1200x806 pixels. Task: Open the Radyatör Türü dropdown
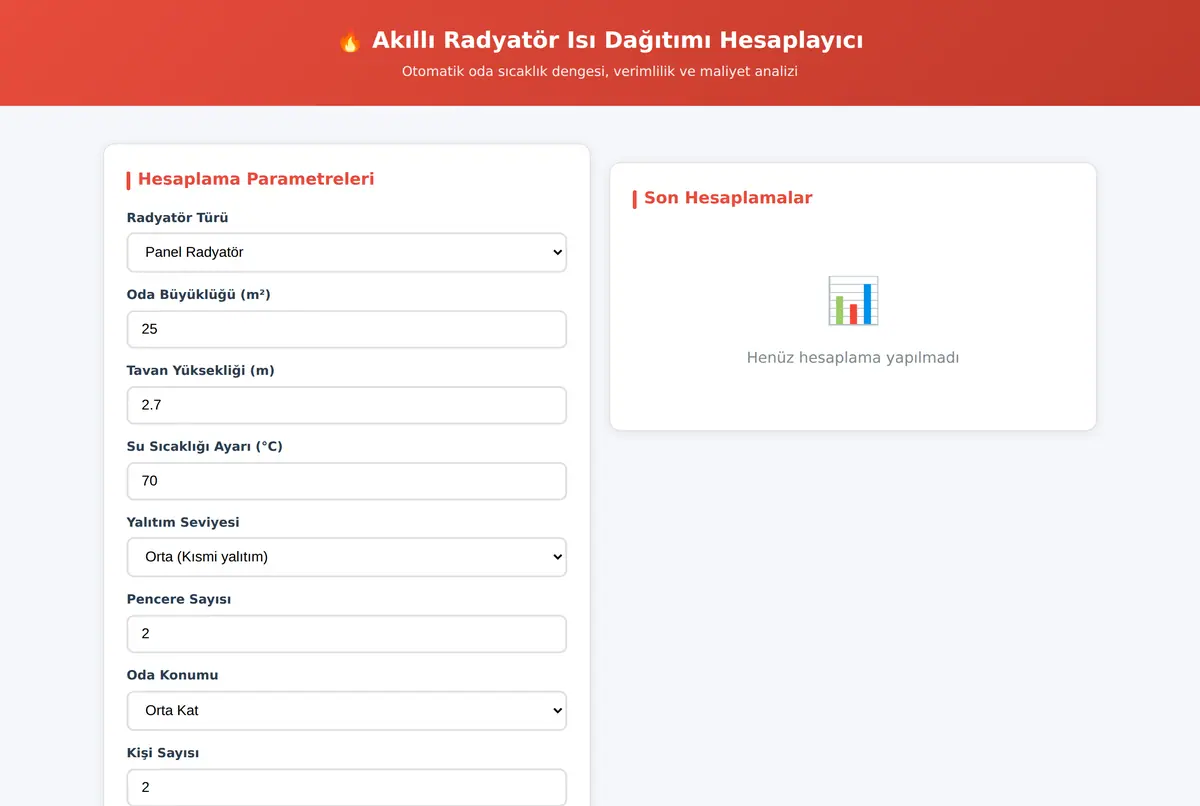pyautogui.click(x=346, y=252)
